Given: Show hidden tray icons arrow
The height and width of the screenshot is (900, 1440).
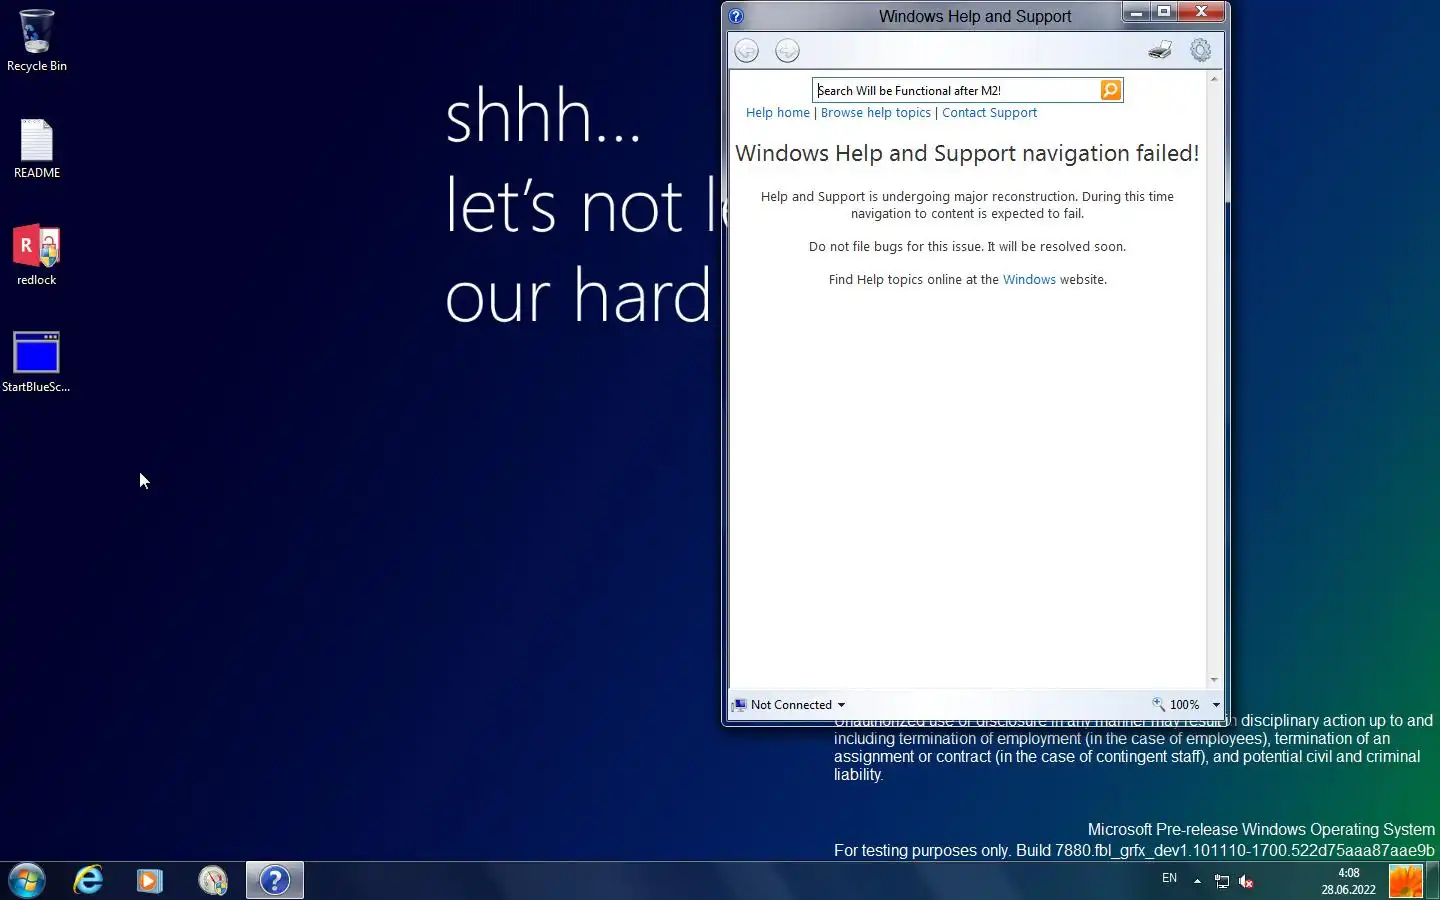Looking at the screenshot, I should pyautogui.click(x=1197, y=881).
